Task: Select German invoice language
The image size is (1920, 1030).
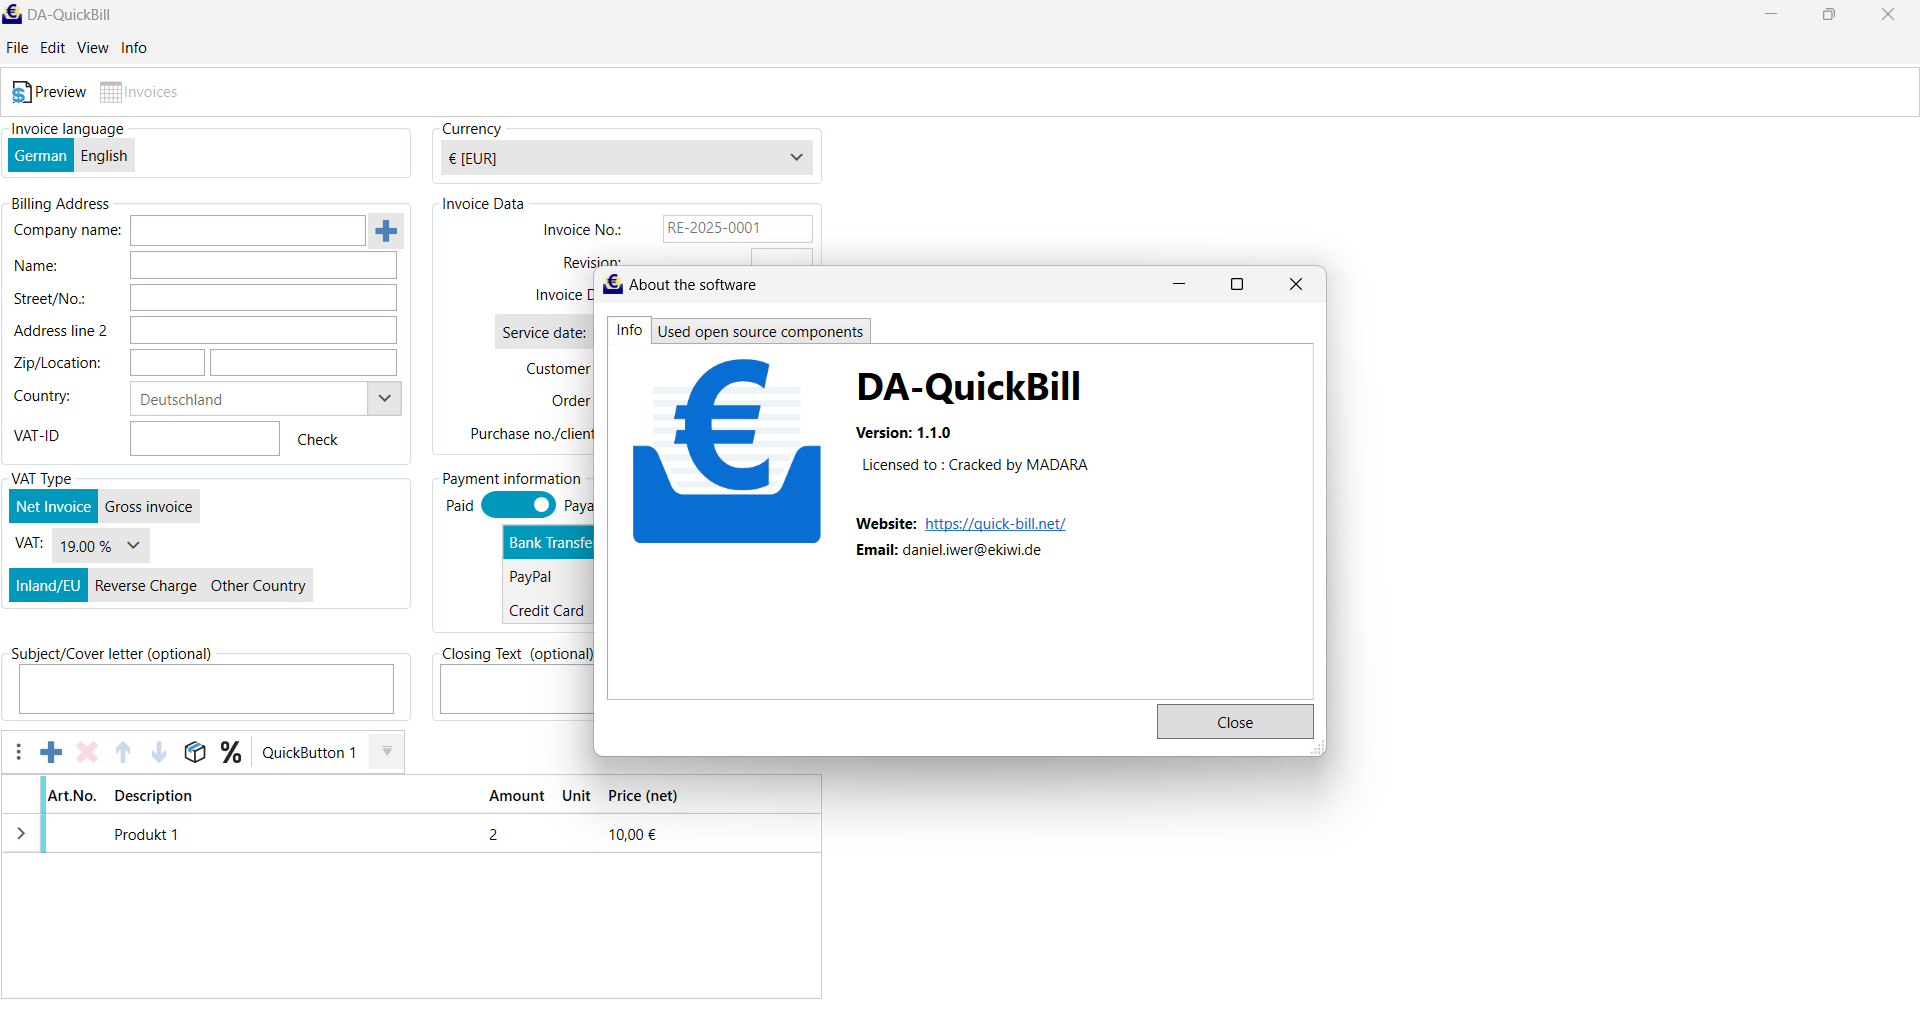Action: (41, 156)
